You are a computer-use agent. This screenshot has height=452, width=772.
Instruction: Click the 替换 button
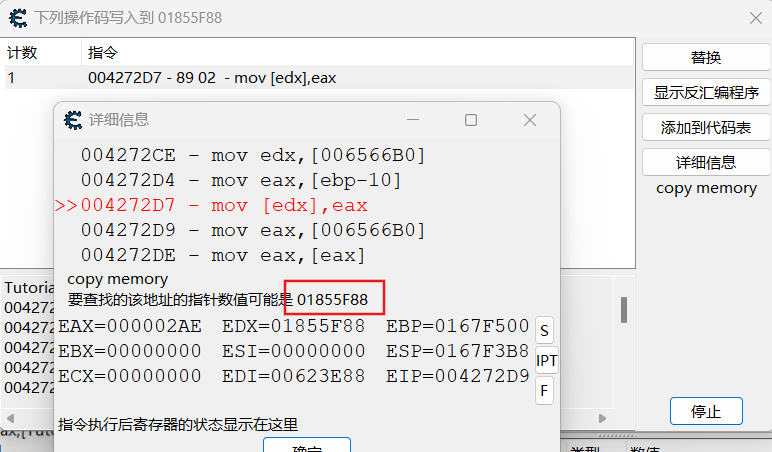pos(706,58)
